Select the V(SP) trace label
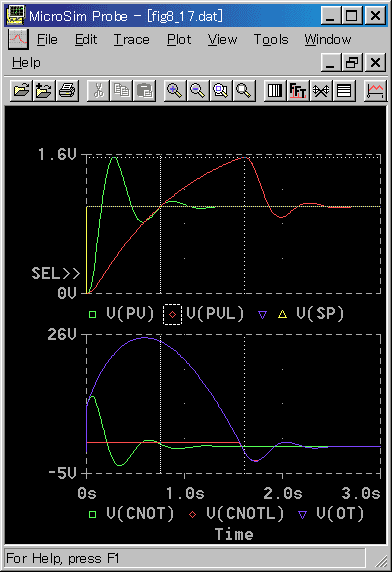The height and width of the screenshot is (572, 392). pos(320,313)
